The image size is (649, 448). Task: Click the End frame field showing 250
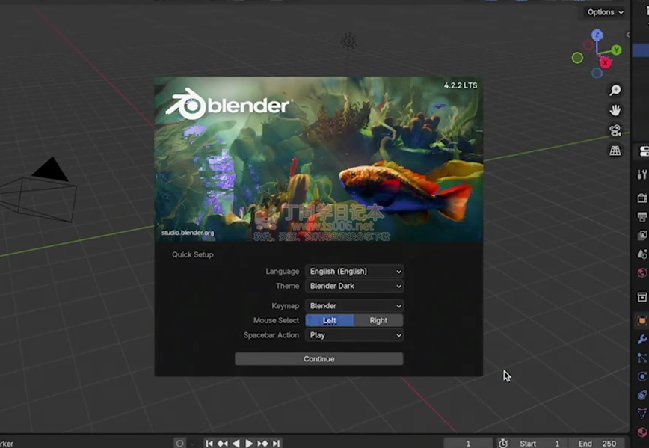[596, 443]
